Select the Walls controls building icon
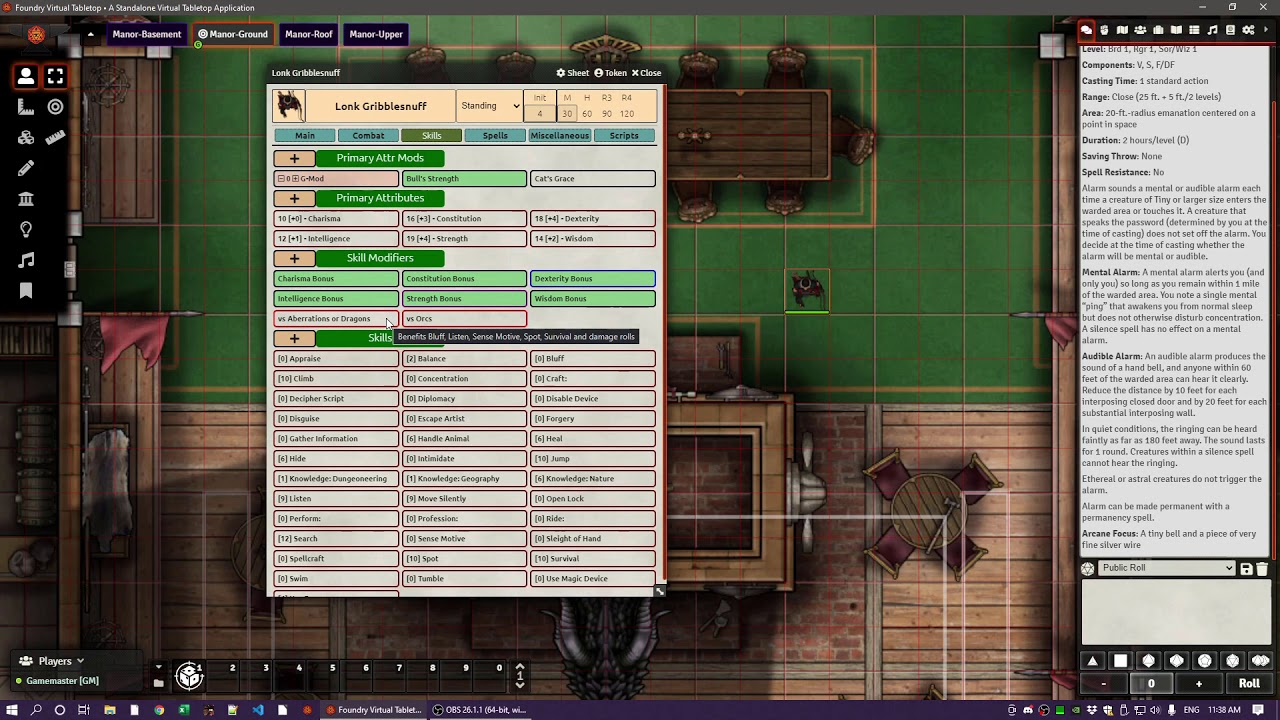This screenshot has height=720, width=1280. pos(26,200)
